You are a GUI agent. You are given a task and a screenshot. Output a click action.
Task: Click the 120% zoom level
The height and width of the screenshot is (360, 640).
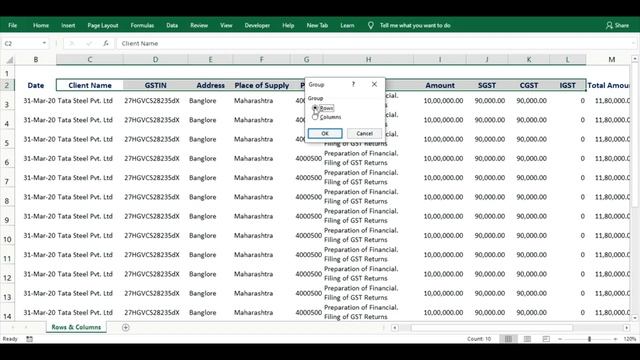629,339
